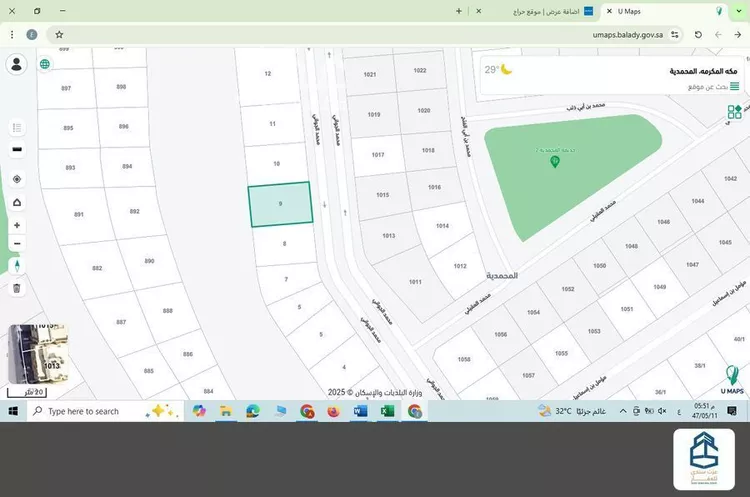
Task: Open the apps grid widget
Action: 734,112
